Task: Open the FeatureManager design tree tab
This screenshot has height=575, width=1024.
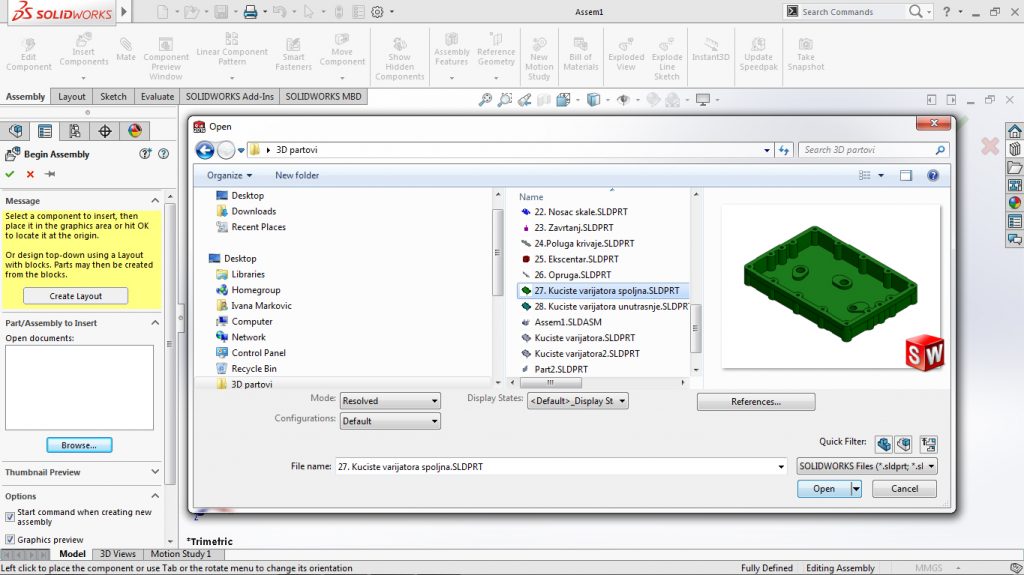Action: tap(16, 131)
